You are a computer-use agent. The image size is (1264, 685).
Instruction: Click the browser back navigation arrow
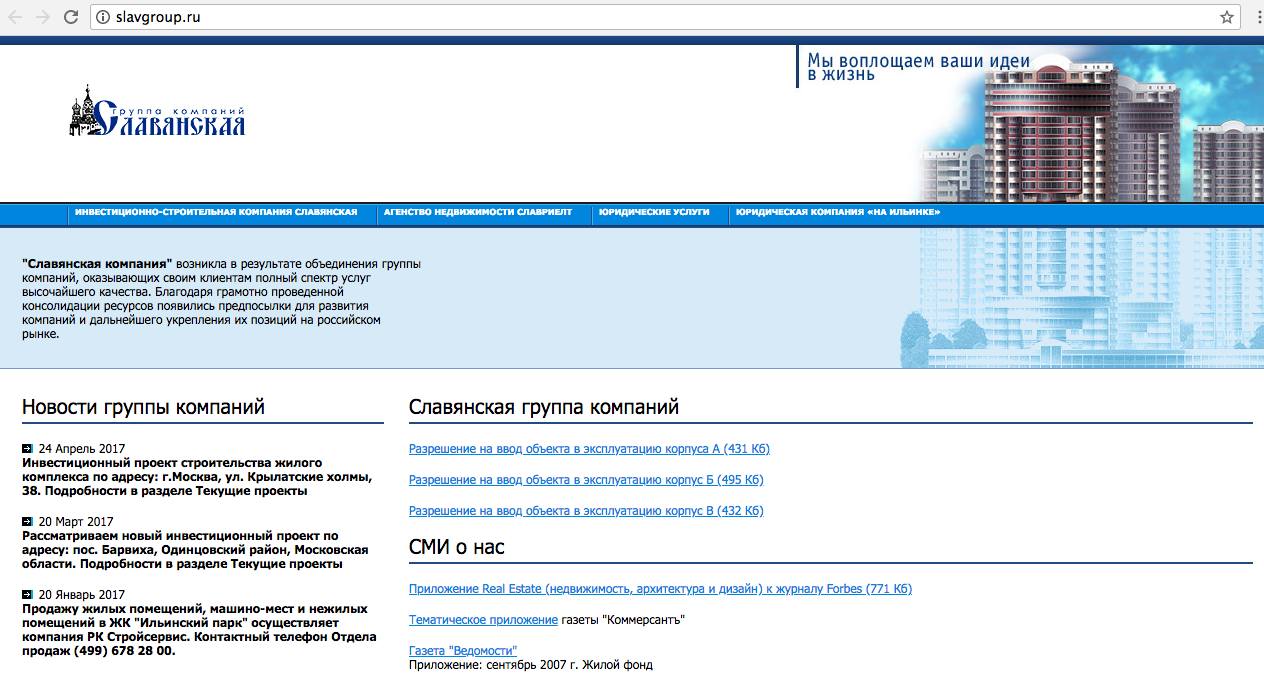(x=15, y=16)
